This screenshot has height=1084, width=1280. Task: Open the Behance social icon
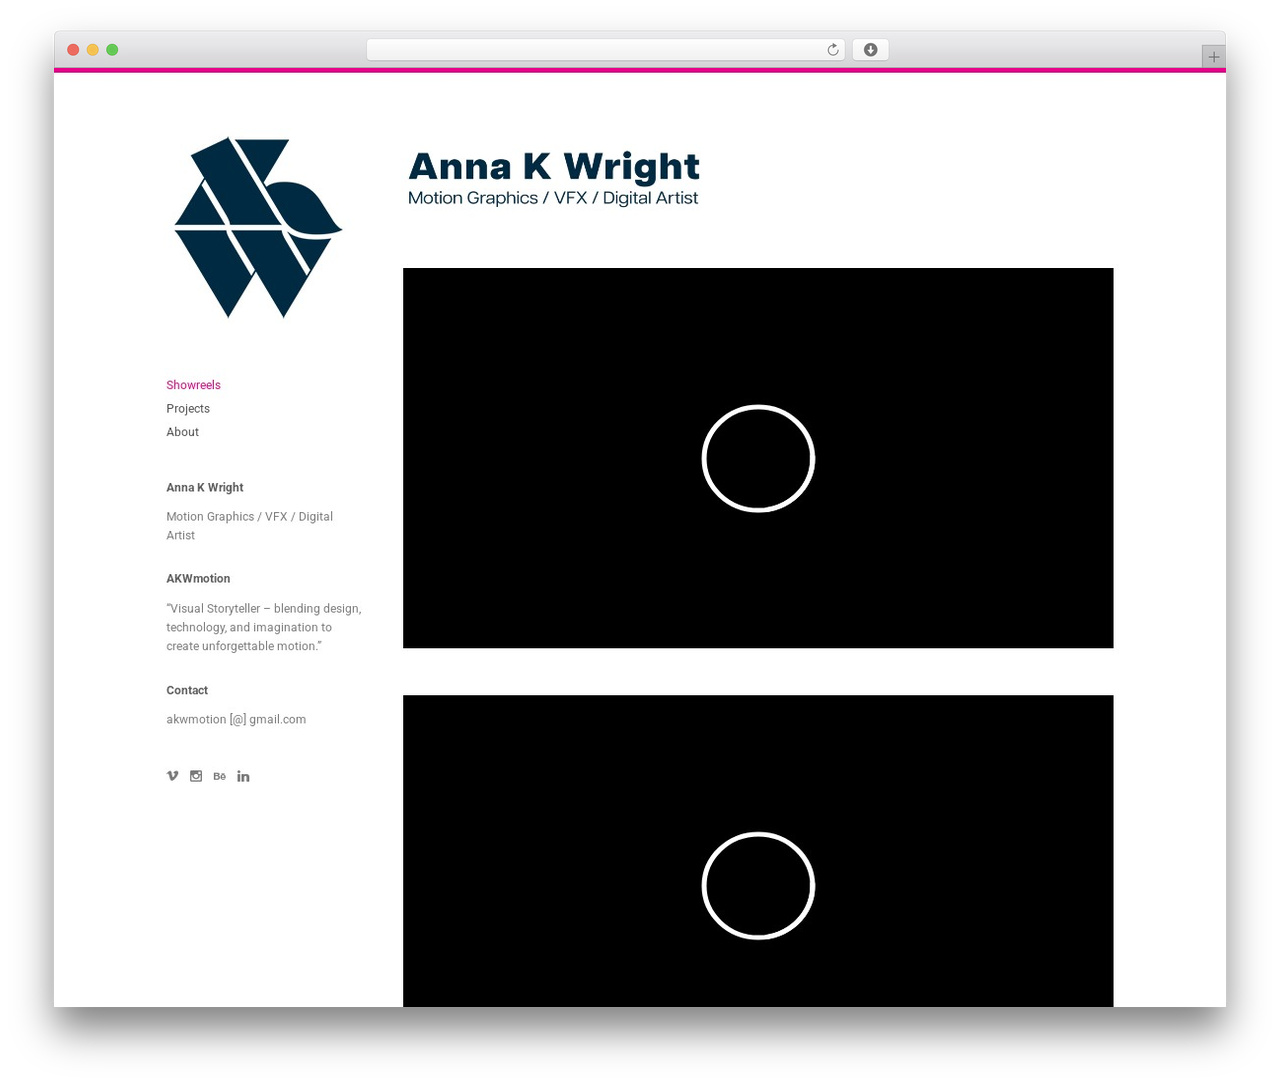pyautogui.click(x=219, y=776)
